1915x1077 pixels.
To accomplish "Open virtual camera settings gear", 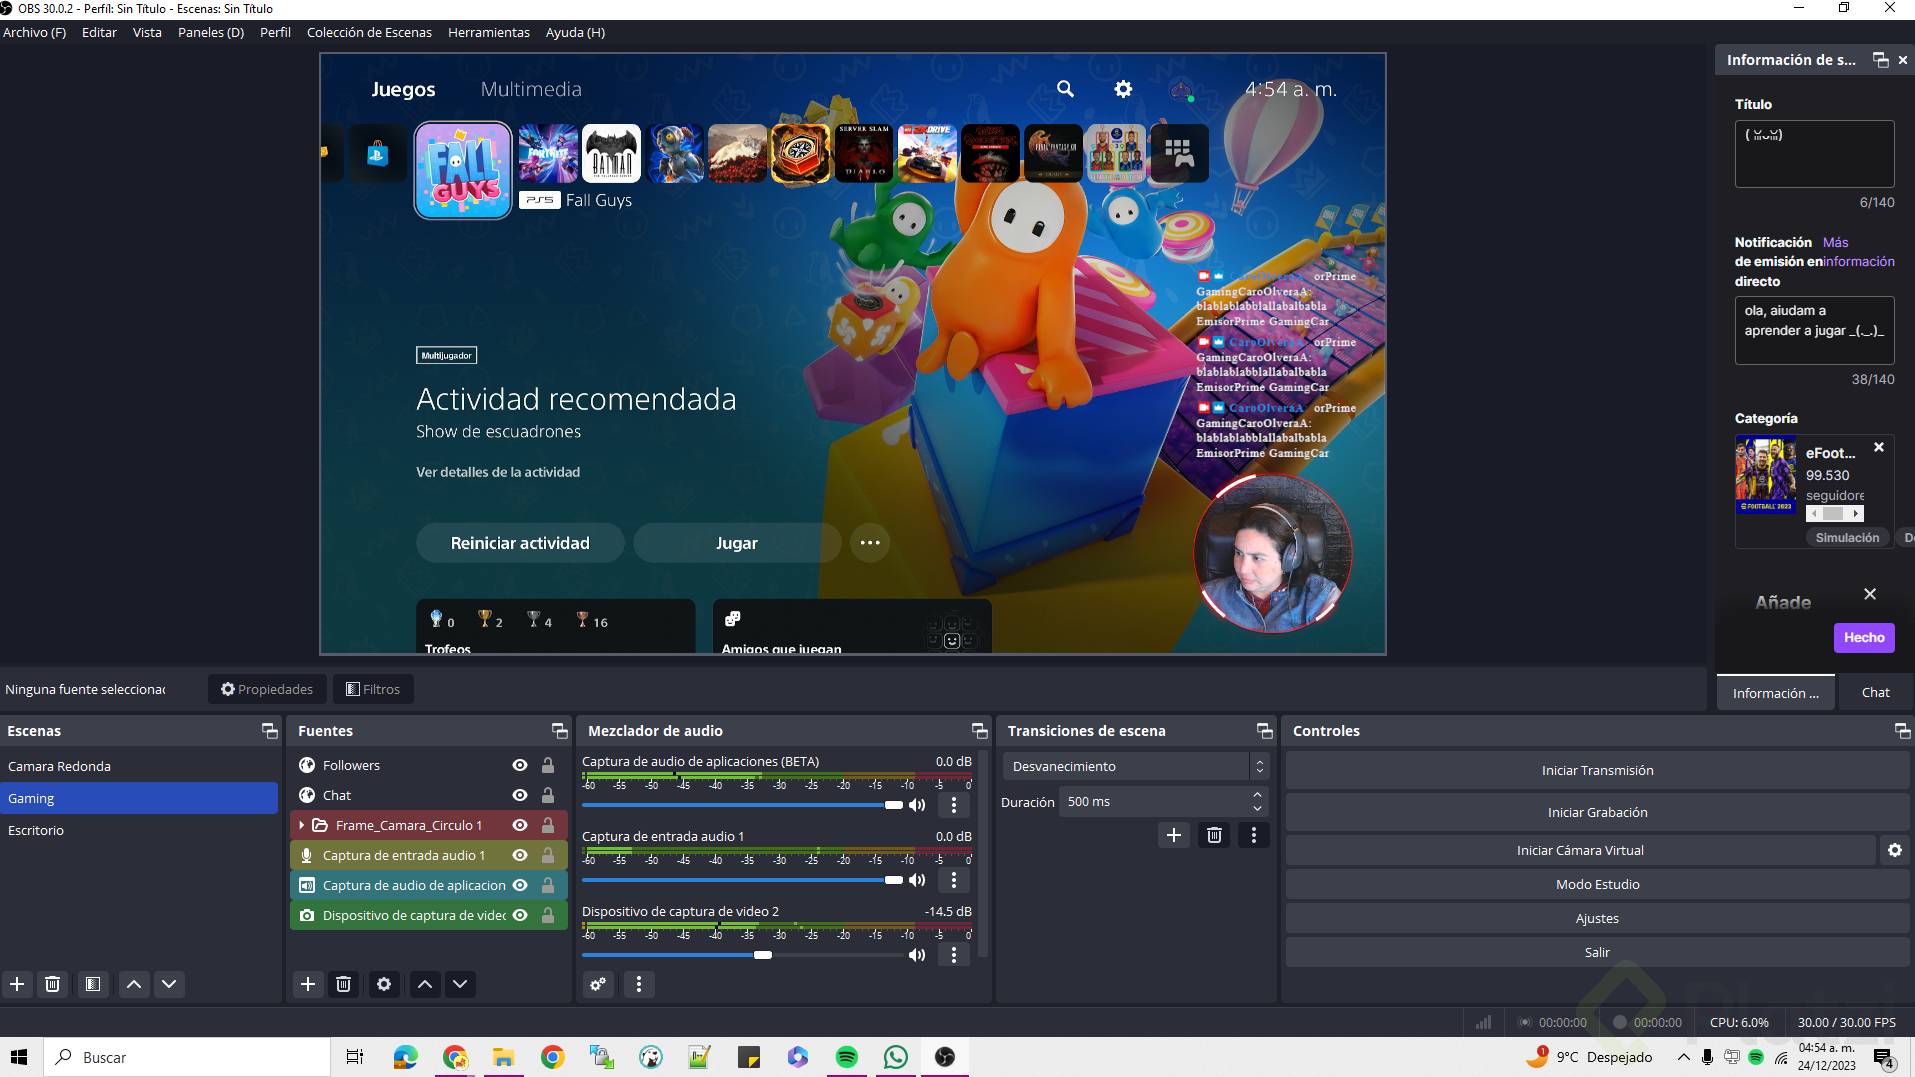I will [1895, 850].
